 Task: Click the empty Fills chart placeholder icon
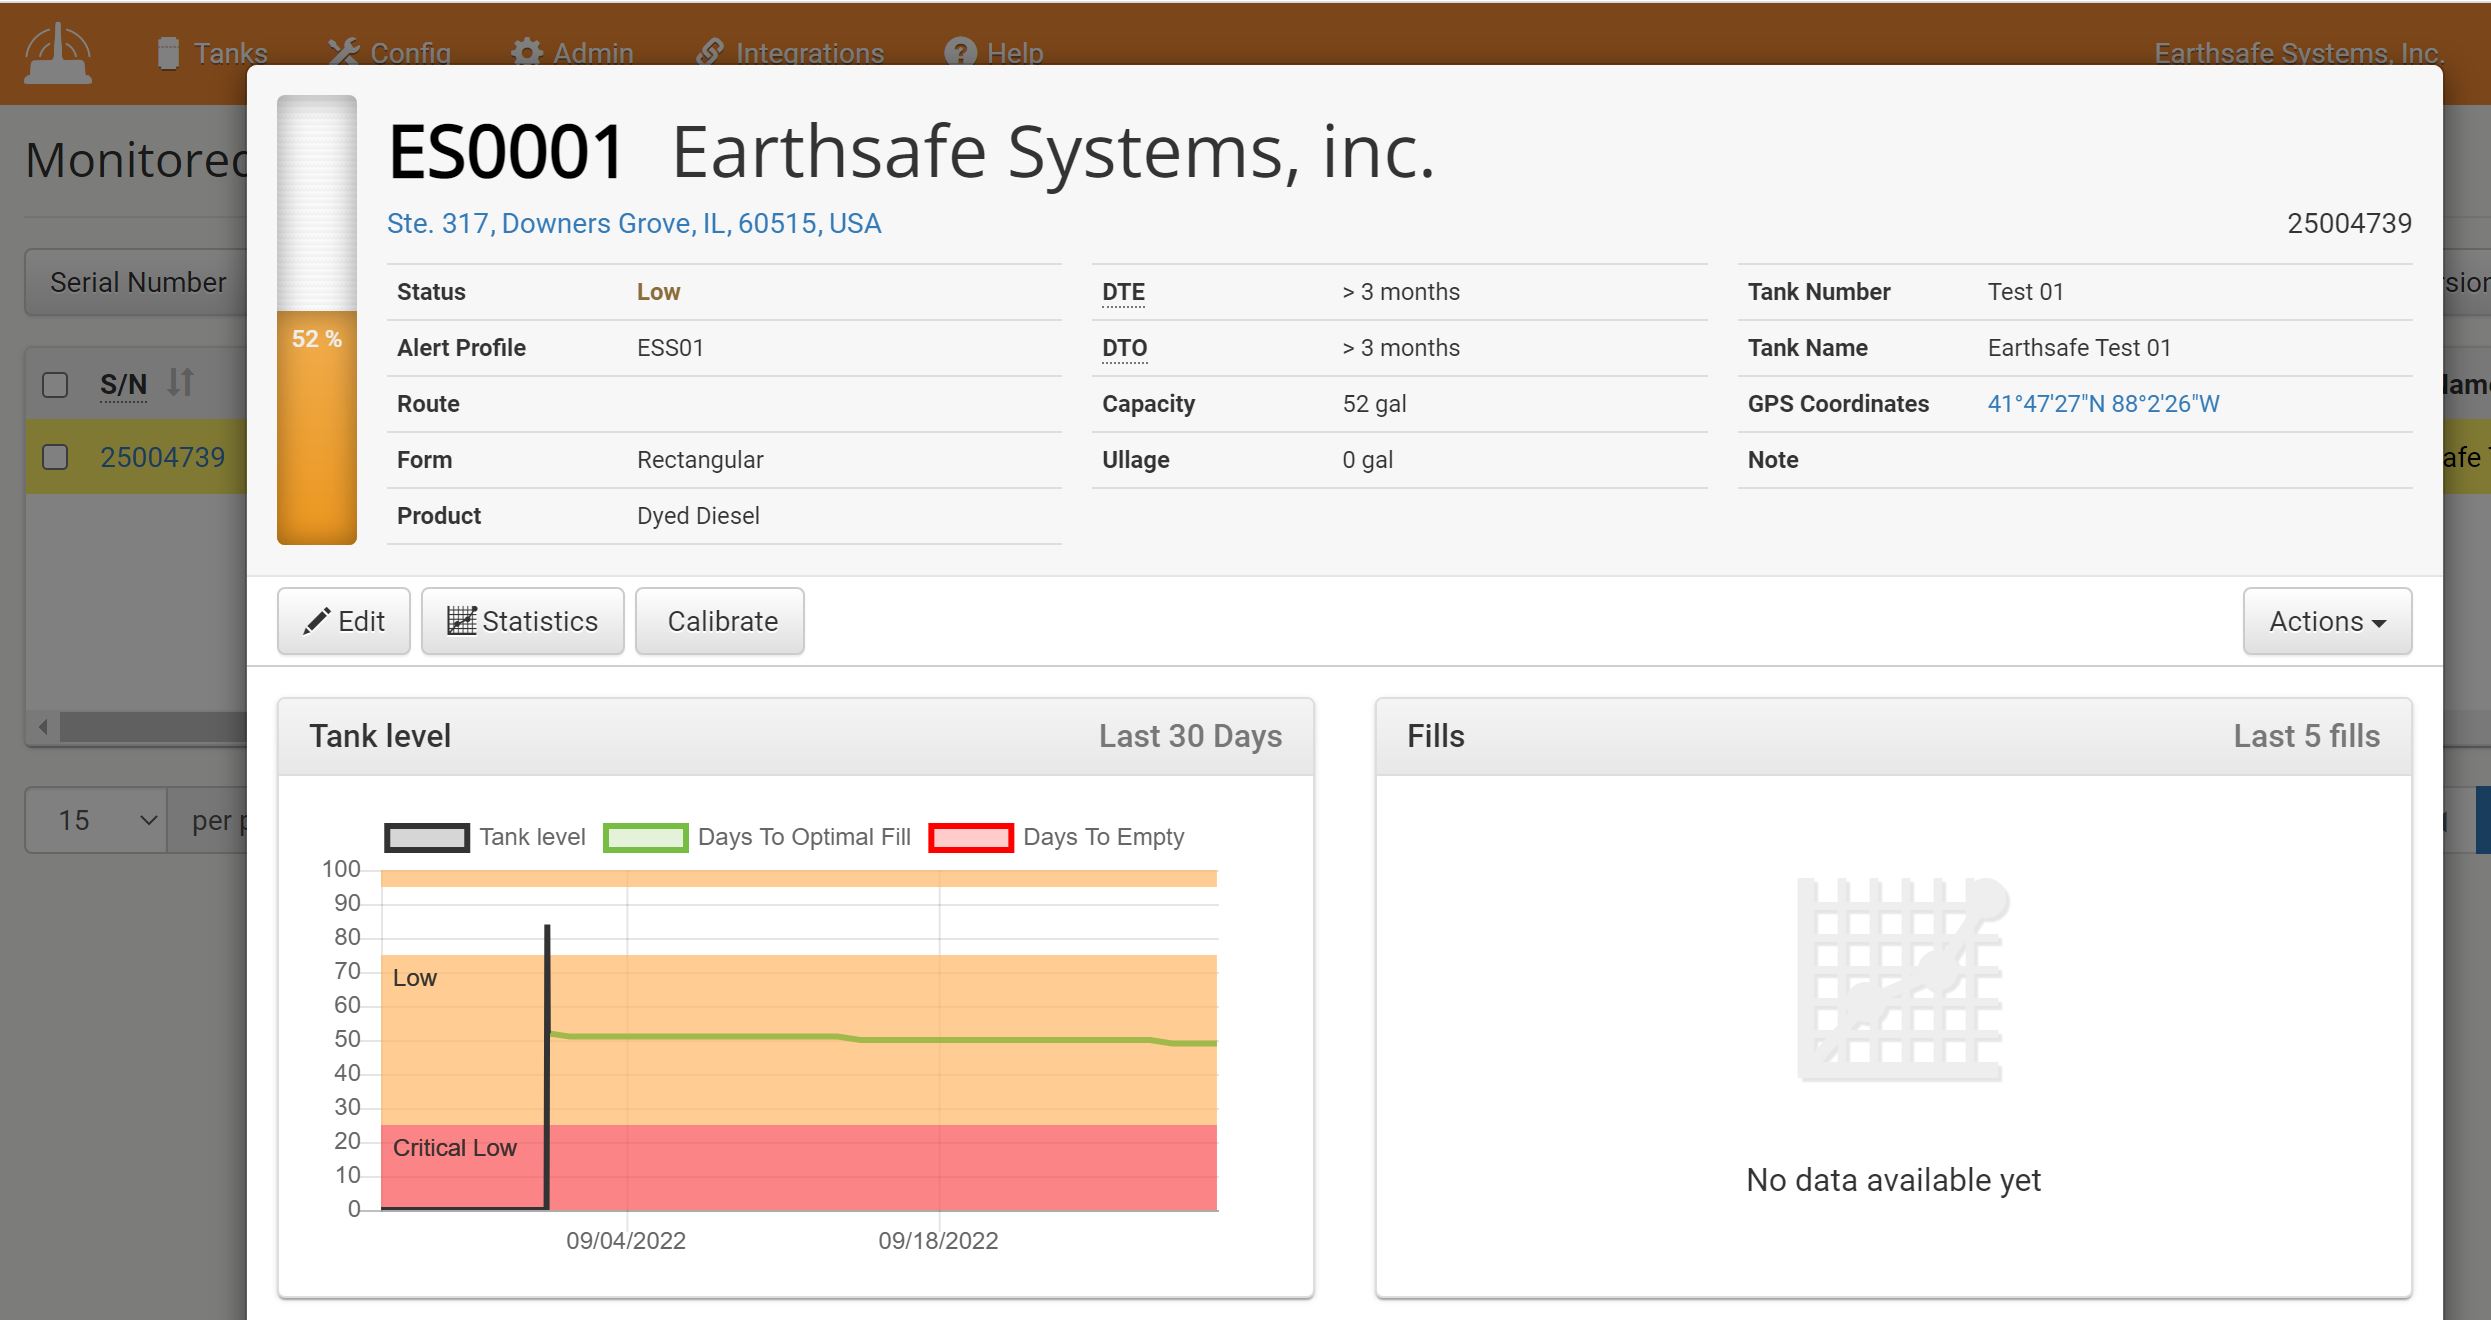pos(1902,980)
